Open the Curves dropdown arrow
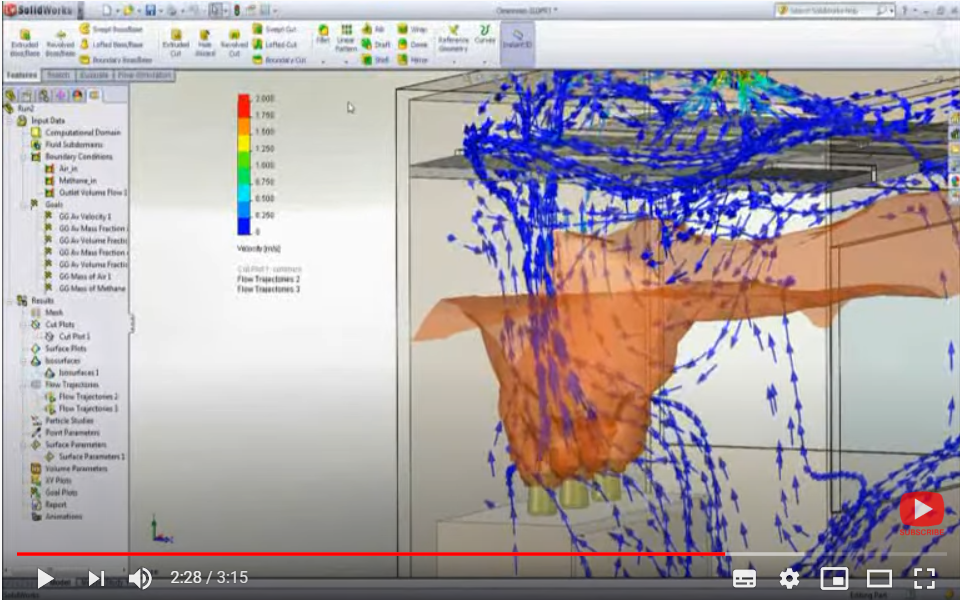Screen dimensions: 960x600 [484, 61]
